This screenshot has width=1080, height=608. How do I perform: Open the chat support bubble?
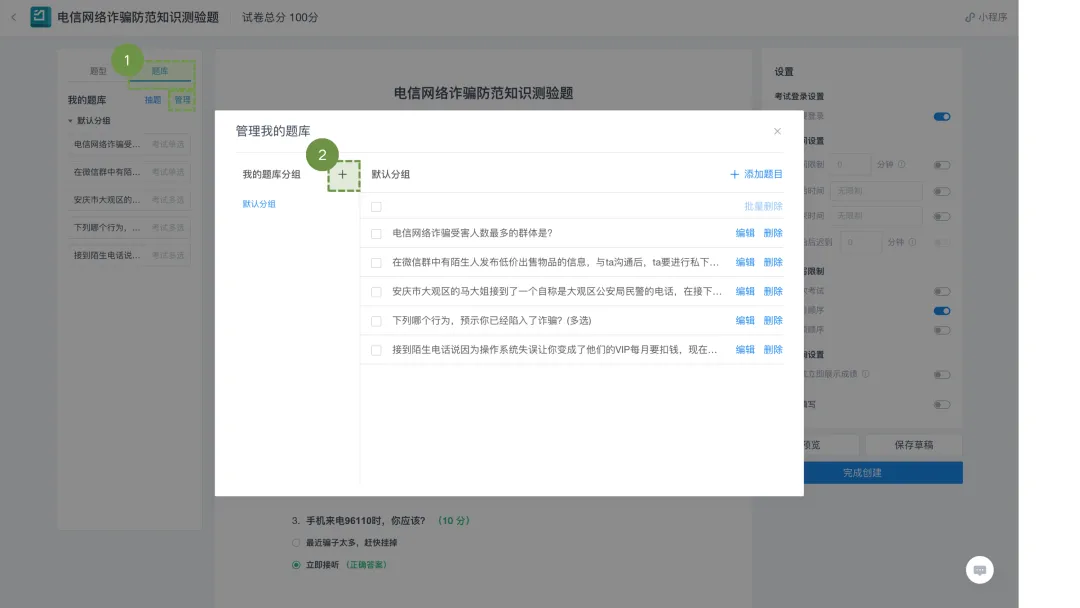[979, 570]
